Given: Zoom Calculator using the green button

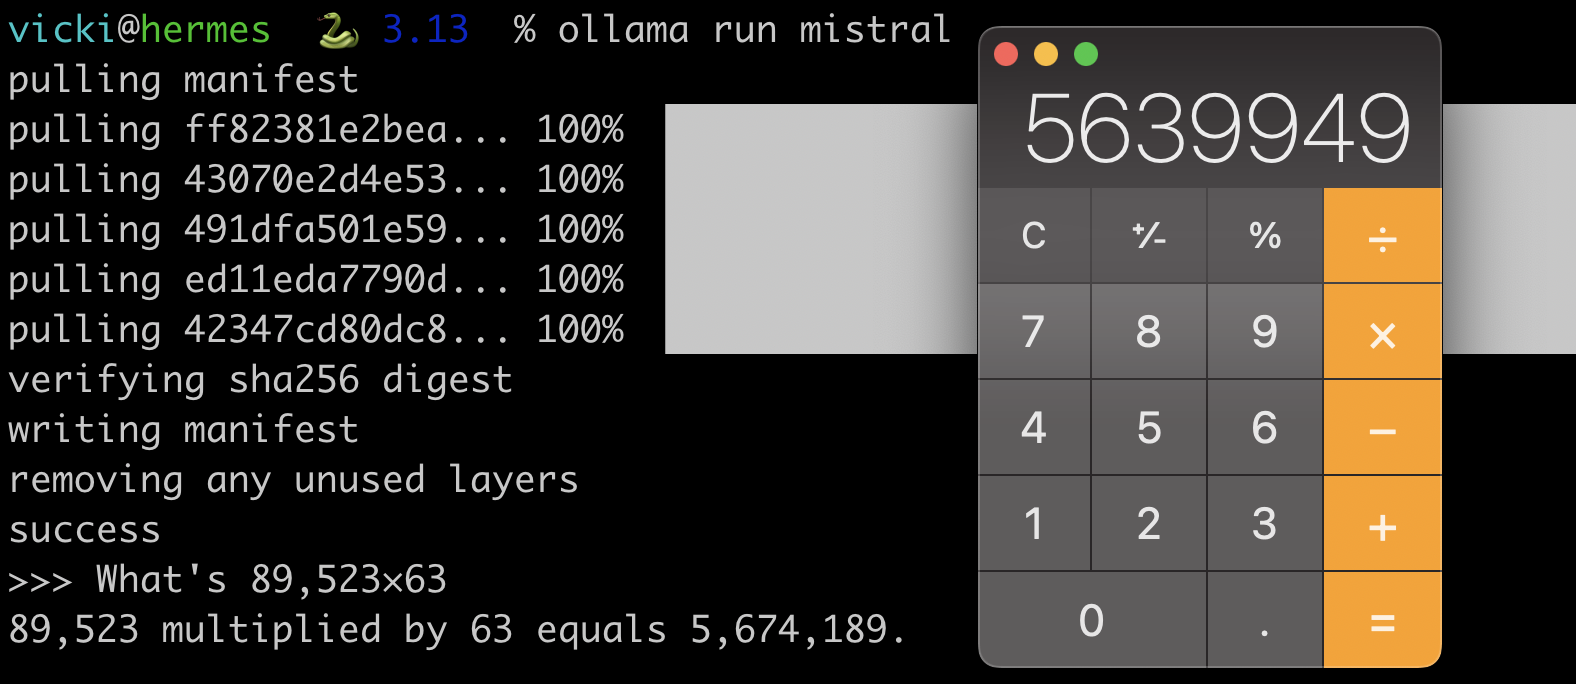Looking at the screenshot, I should 1086,54.
